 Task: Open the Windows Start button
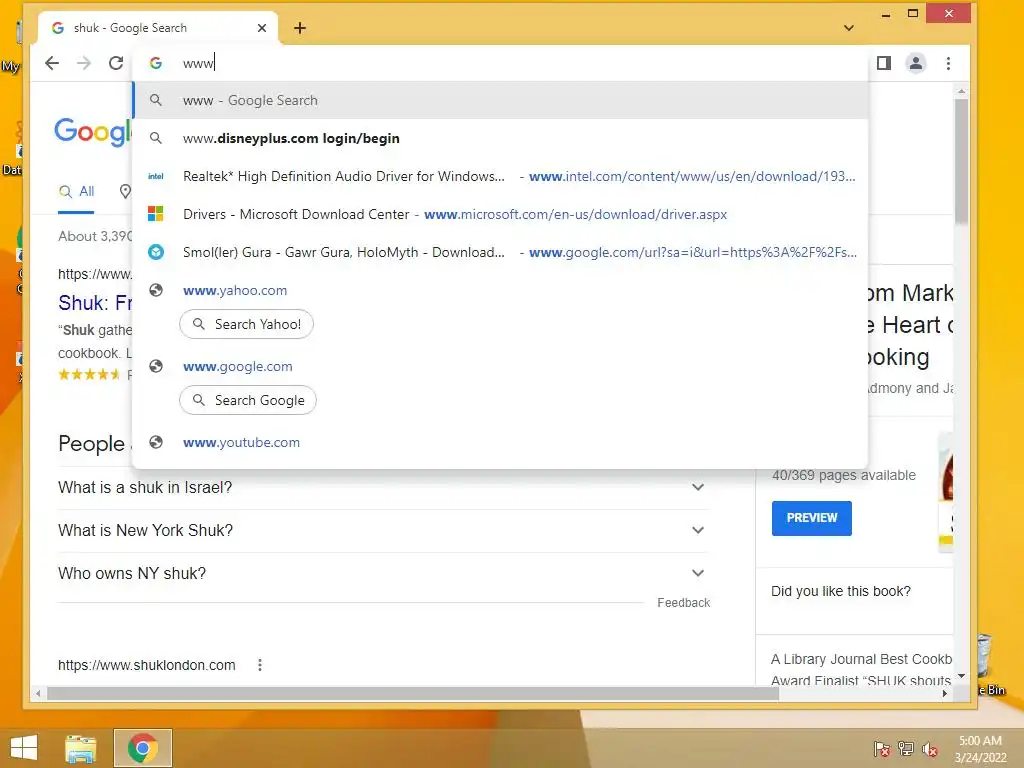[24, 748]
